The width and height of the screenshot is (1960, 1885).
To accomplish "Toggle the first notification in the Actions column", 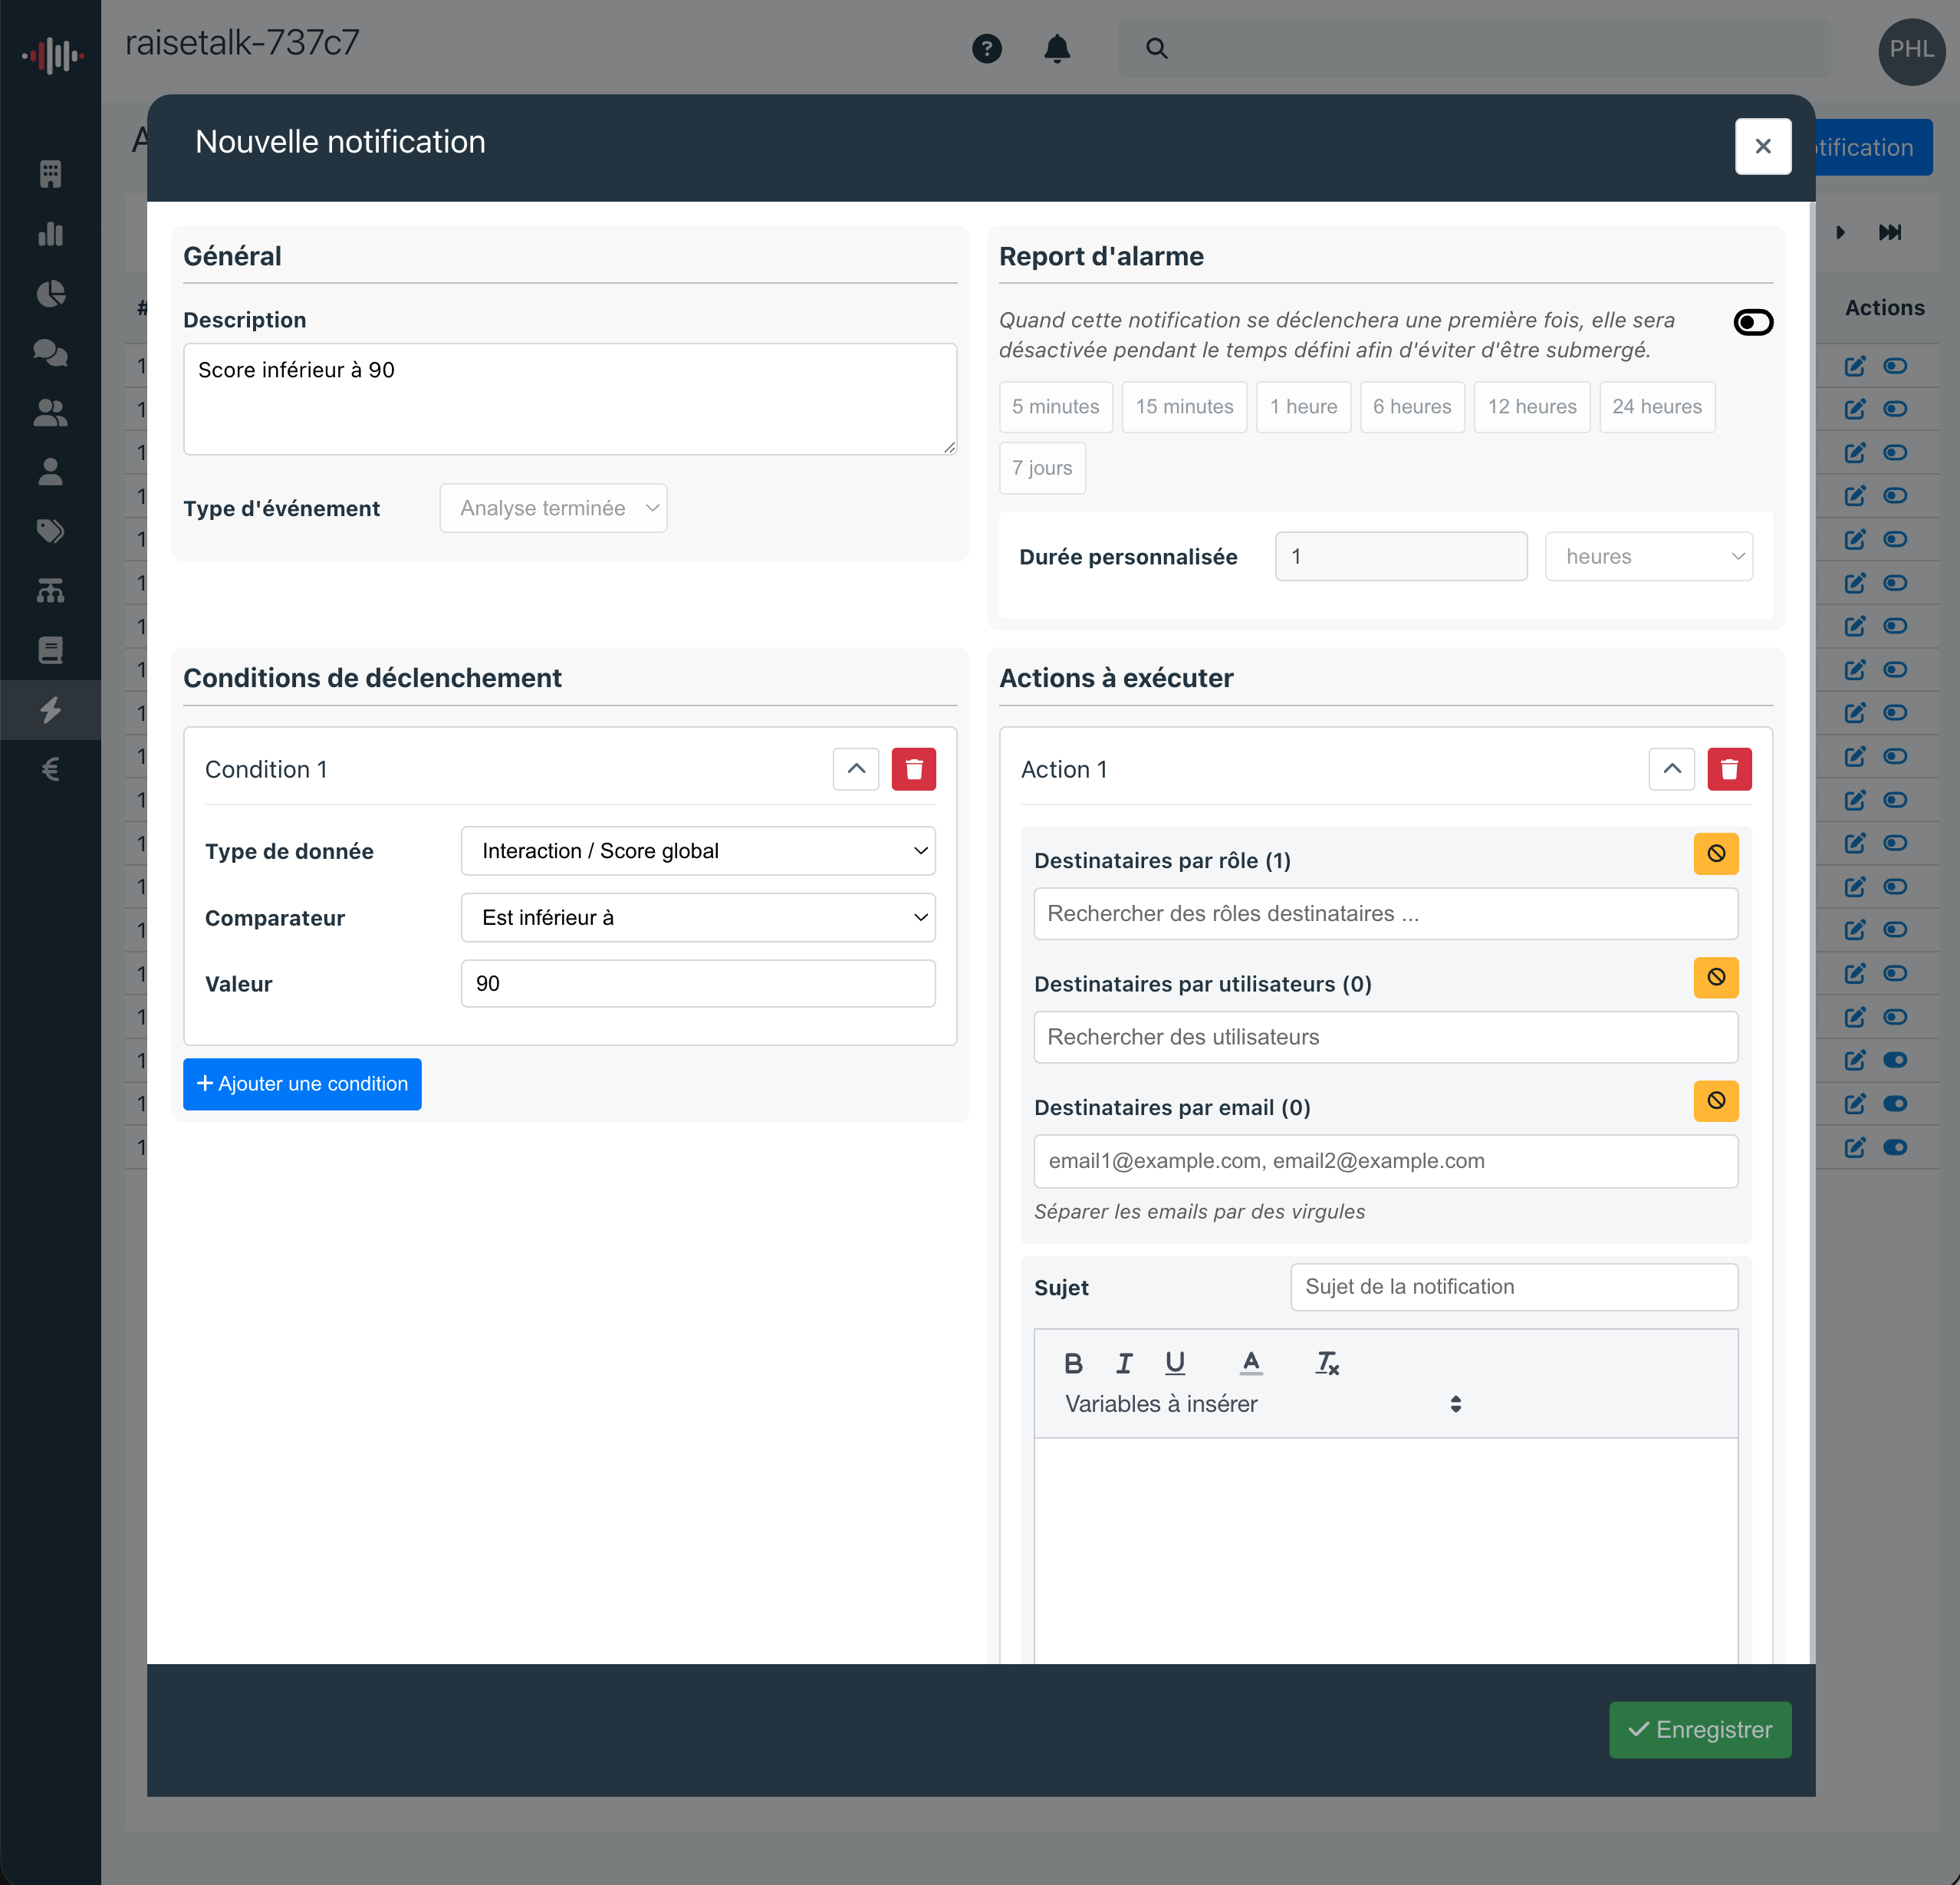I will (x=1896, y=366).
